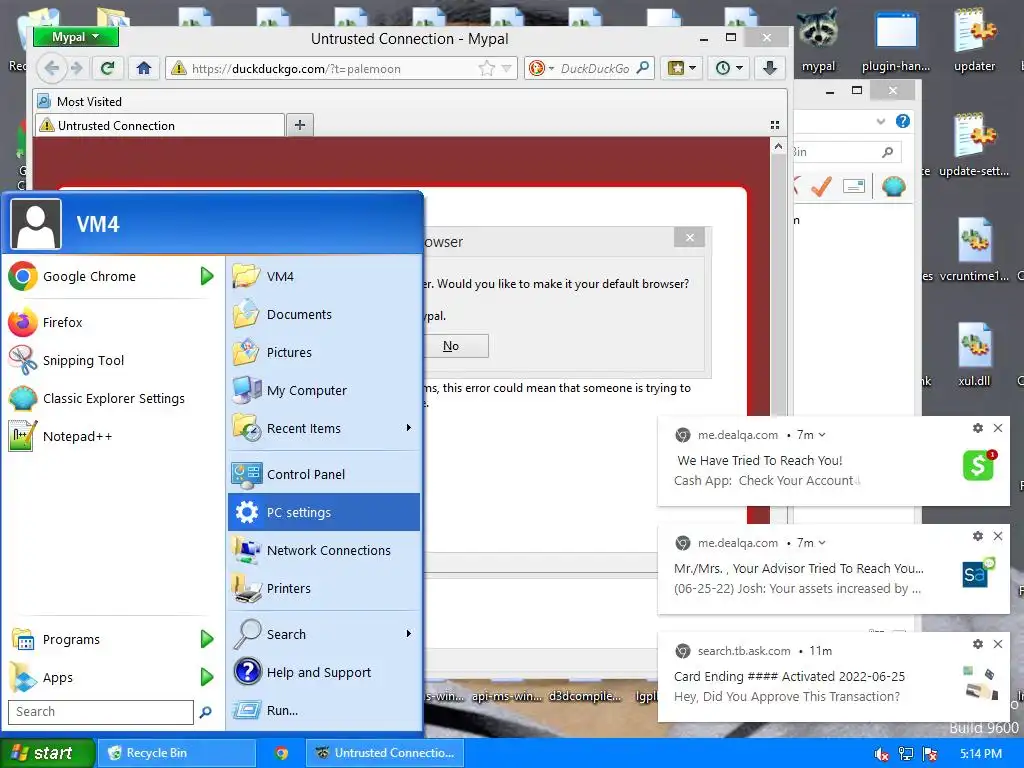This screenshot has height=768, width=1024.
Task: Click the untrusted connection warning icon in the URL bar
Action: 178,69
